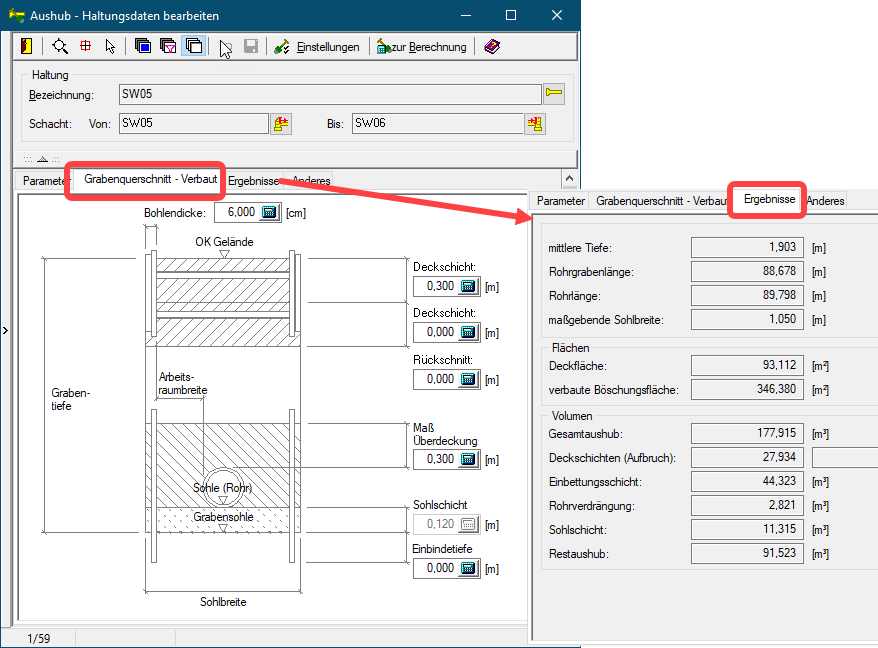878x648 pixels.
Task: Click the purple help book icon
Action: [492, 46]
